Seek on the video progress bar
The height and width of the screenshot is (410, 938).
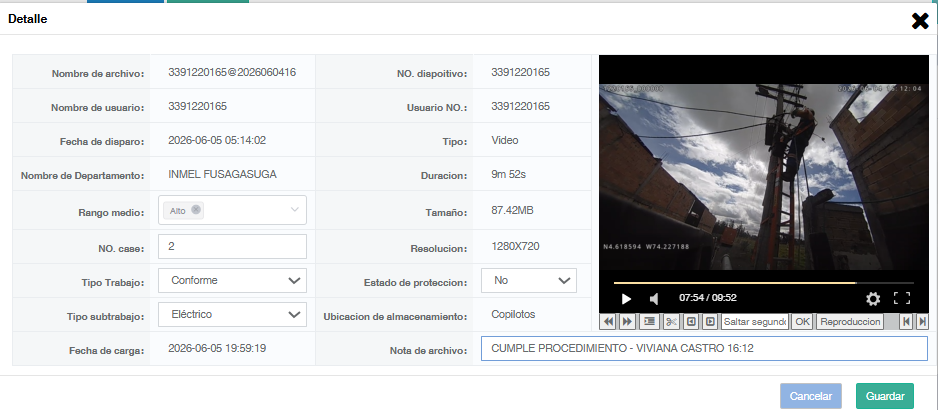point(763,283)
